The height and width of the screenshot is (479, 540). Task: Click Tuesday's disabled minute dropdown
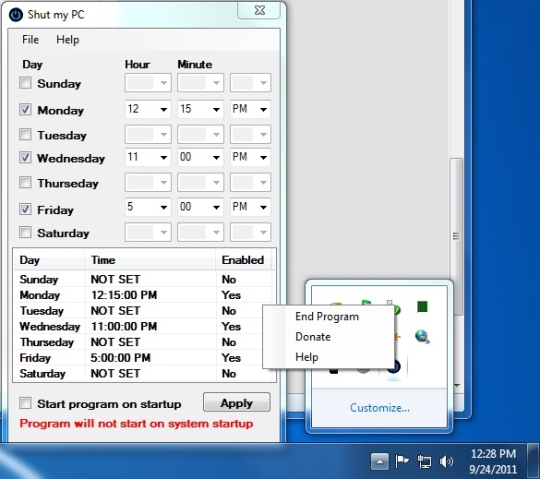tap(200, 134)
